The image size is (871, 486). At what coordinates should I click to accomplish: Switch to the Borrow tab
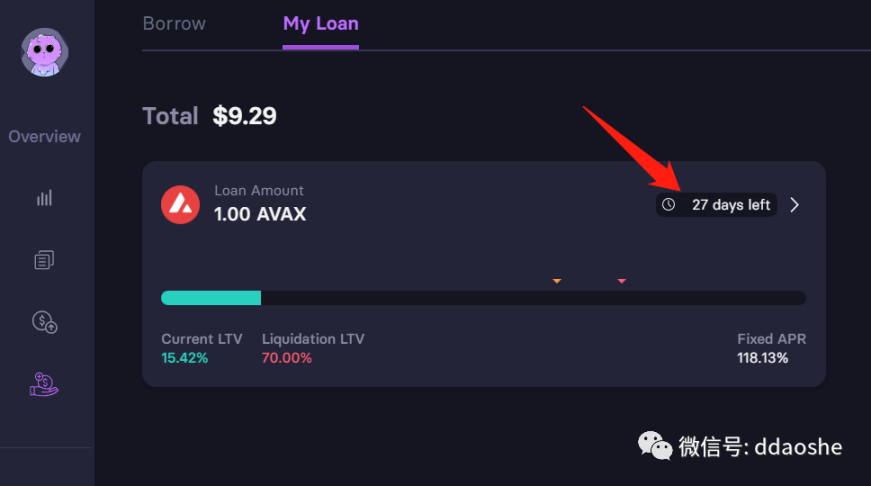pyautogui.click(x=173, y=23)
